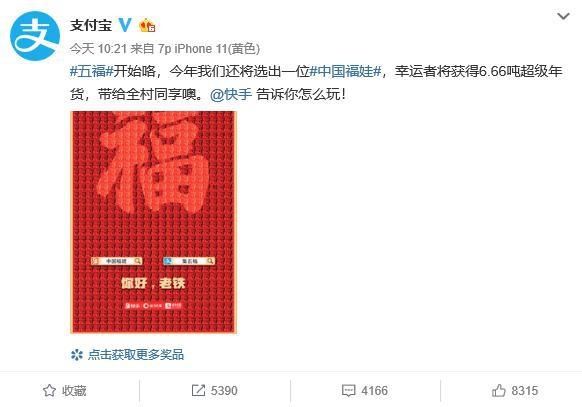582x407 pixels.
Task: Click the 收藏 label
Action: [x=74, y=391]
